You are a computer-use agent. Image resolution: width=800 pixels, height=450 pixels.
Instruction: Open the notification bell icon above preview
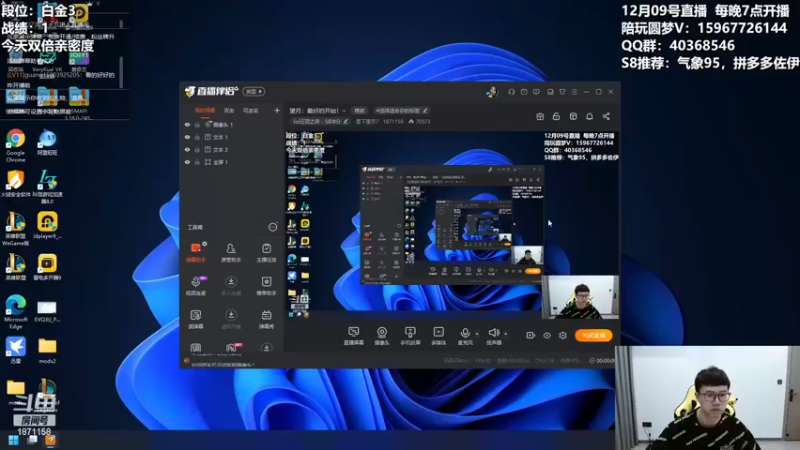coord(589,116)
